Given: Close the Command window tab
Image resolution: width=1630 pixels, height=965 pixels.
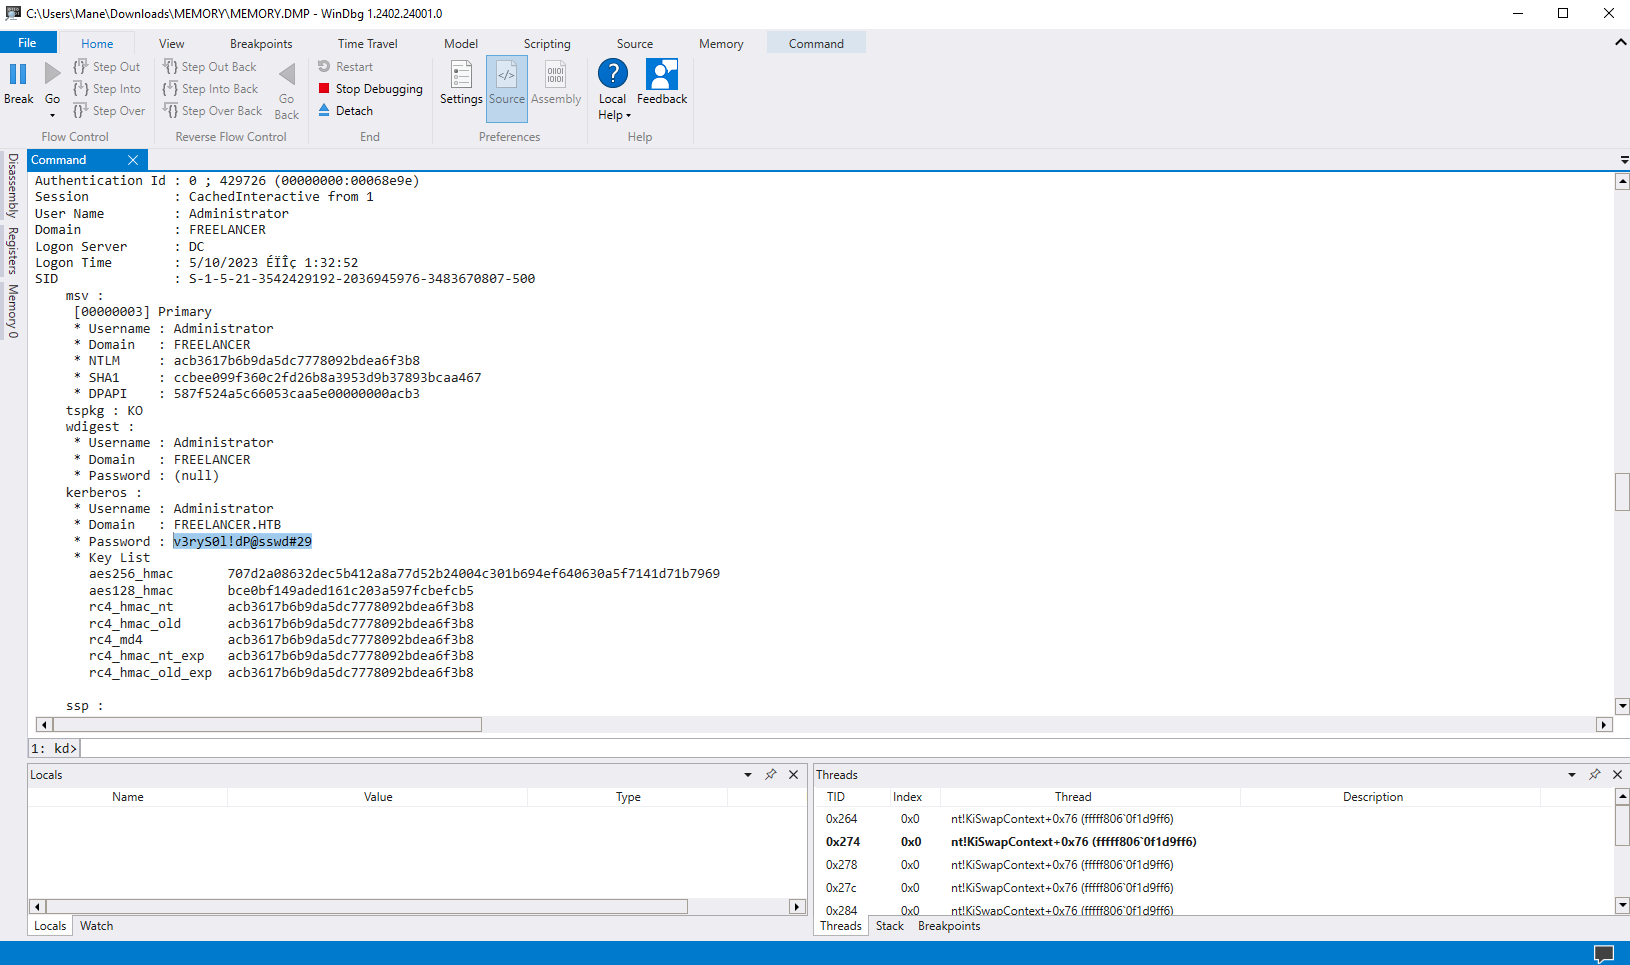Looking at the screenshot, I should point(133,160).
